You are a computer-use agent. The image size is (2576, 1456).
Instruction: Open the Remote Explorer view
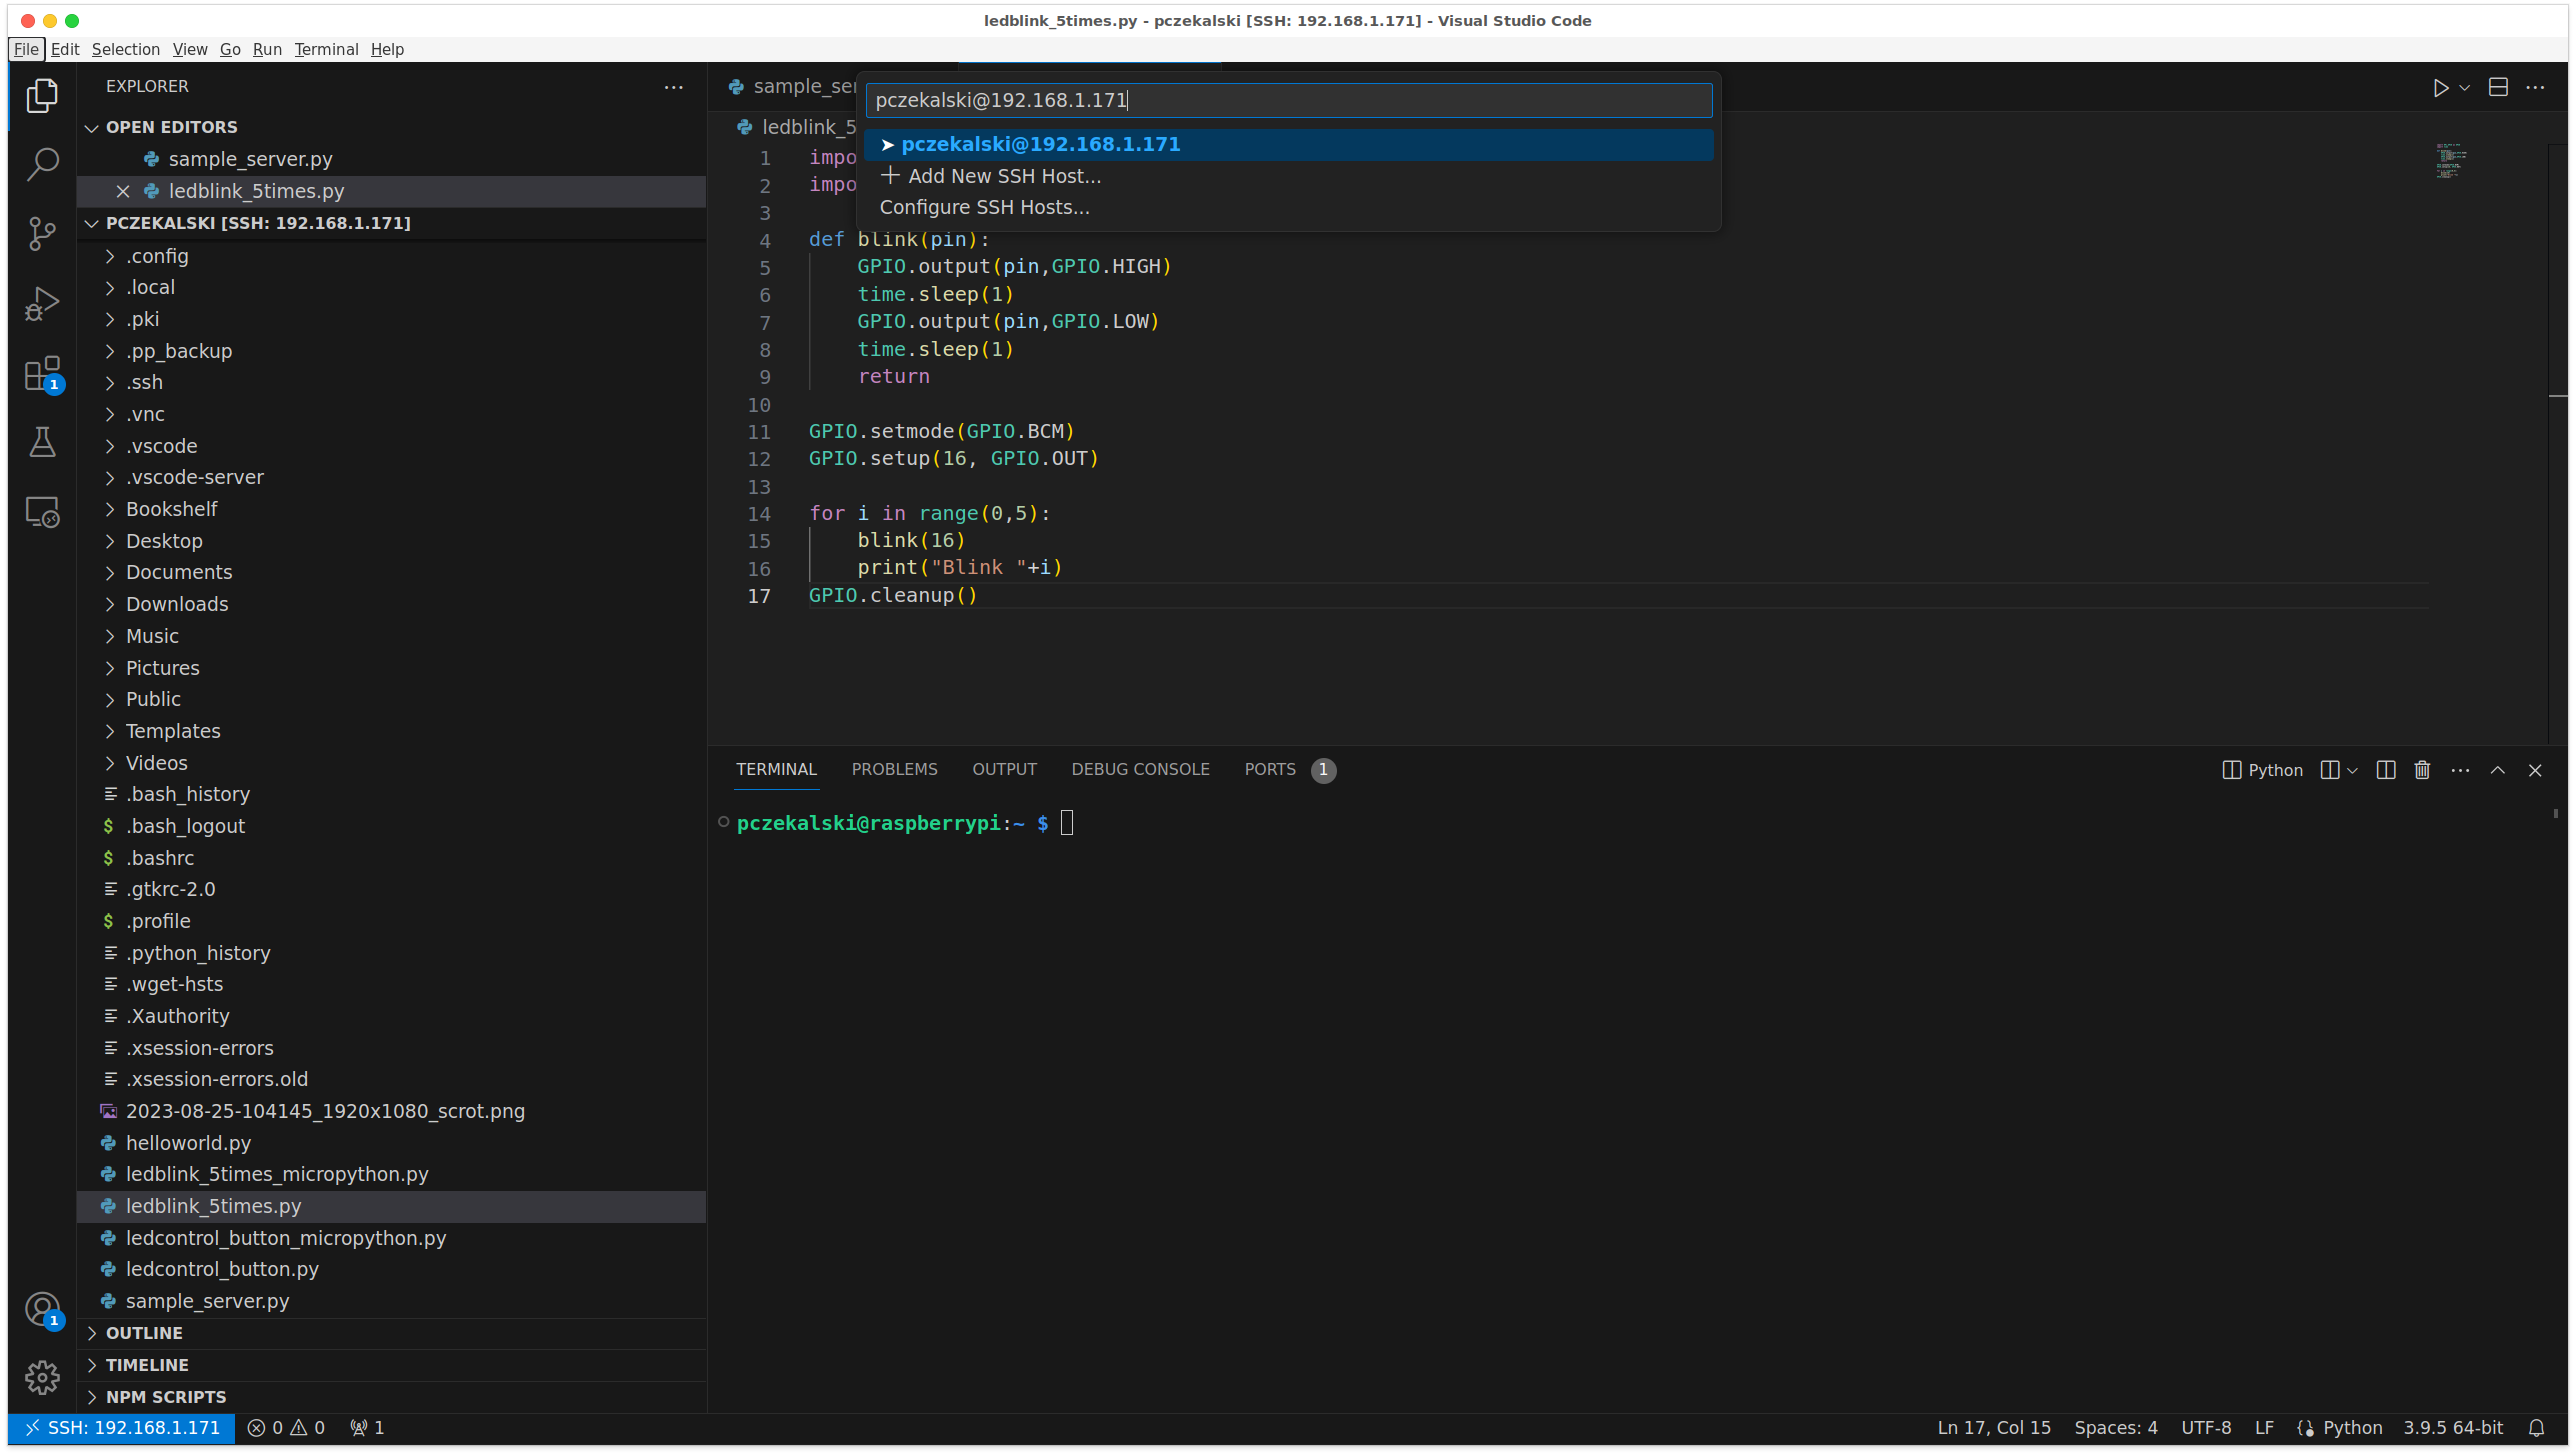tap(42, 512)
